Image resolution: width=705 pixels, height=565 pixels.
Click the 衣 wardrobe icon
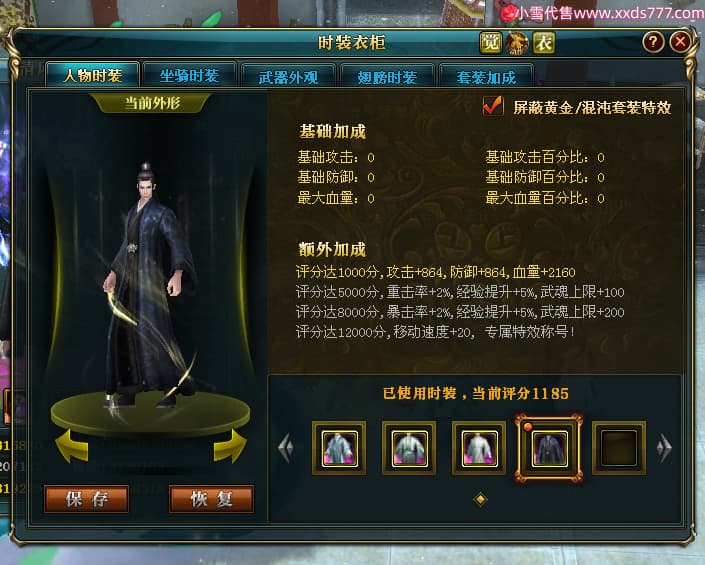pos(544,43)
